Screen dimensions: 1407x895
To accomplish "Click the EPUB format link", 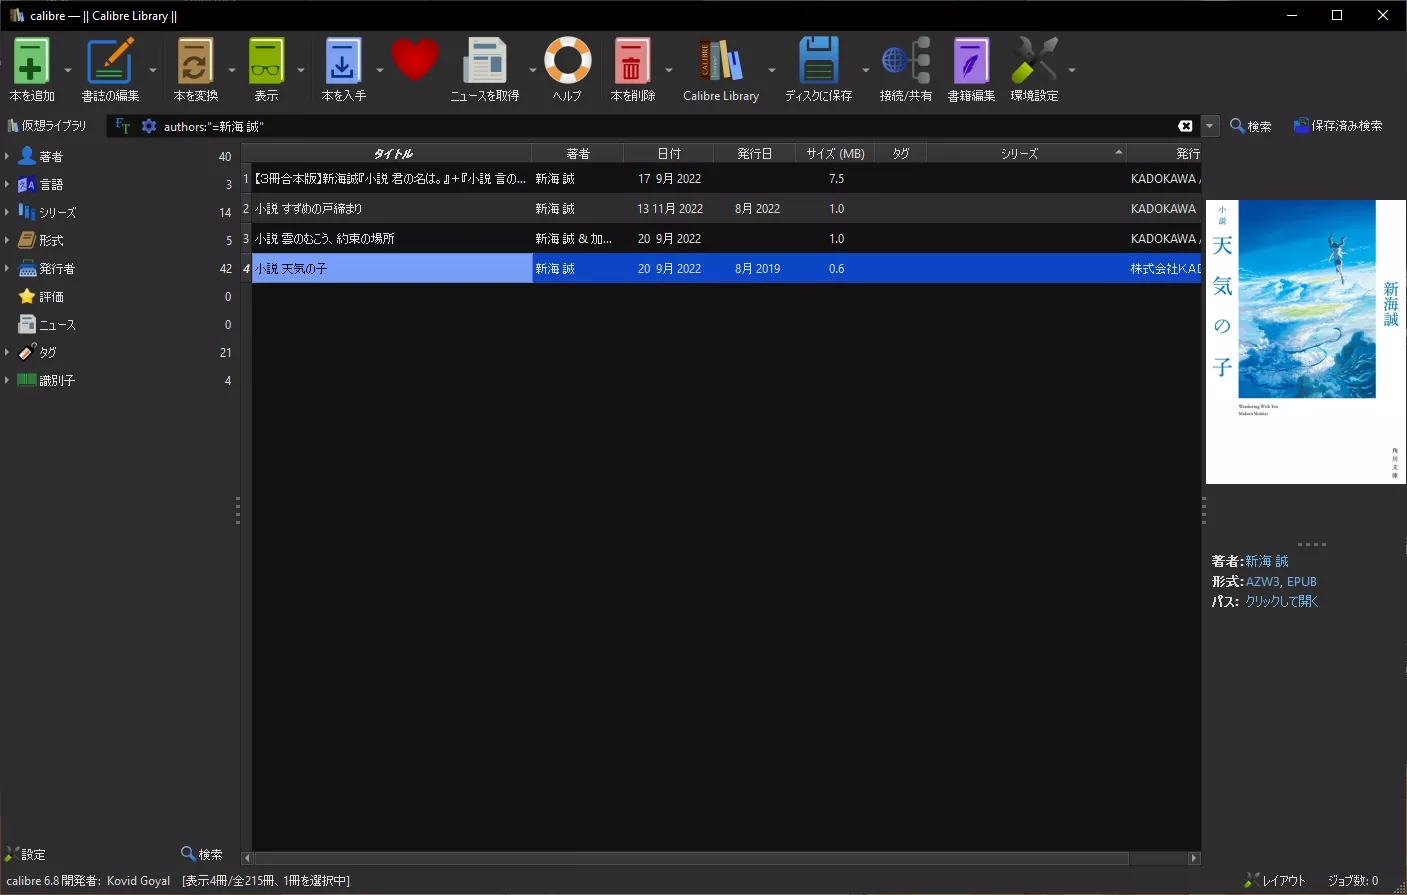I will click(x=1301, y=581).
